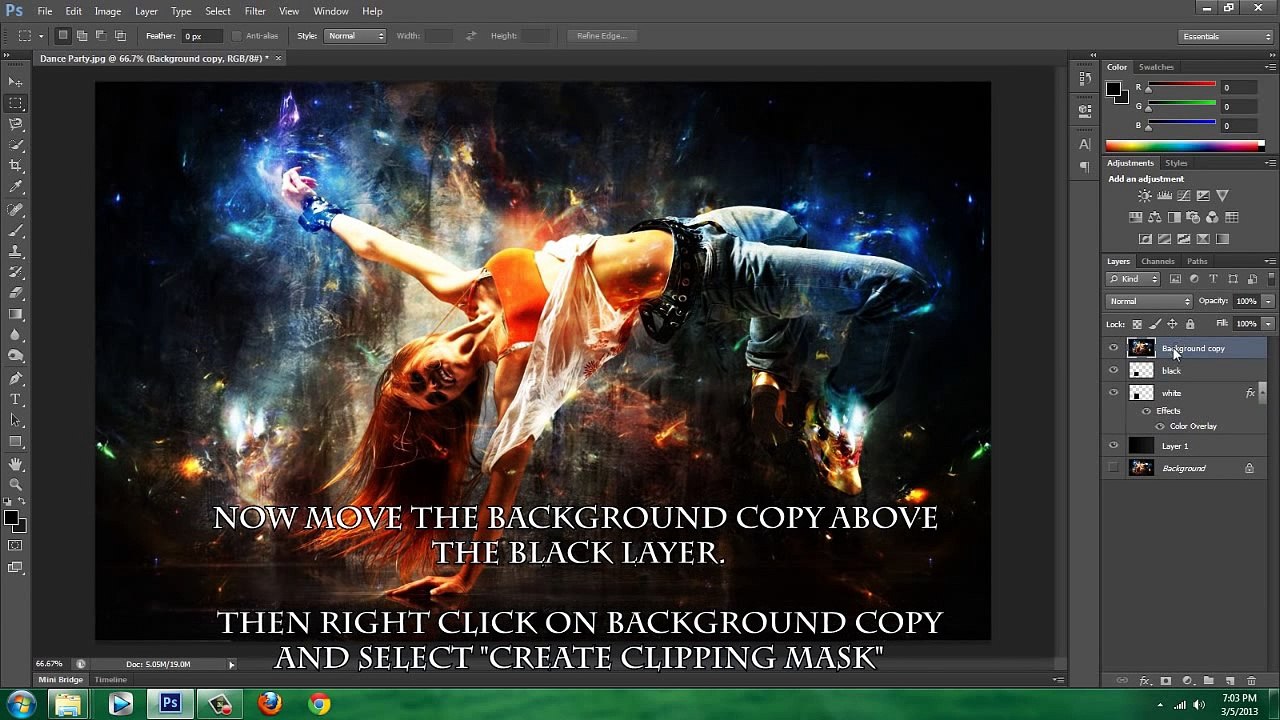Hide the white layer

coord(1113,393)
